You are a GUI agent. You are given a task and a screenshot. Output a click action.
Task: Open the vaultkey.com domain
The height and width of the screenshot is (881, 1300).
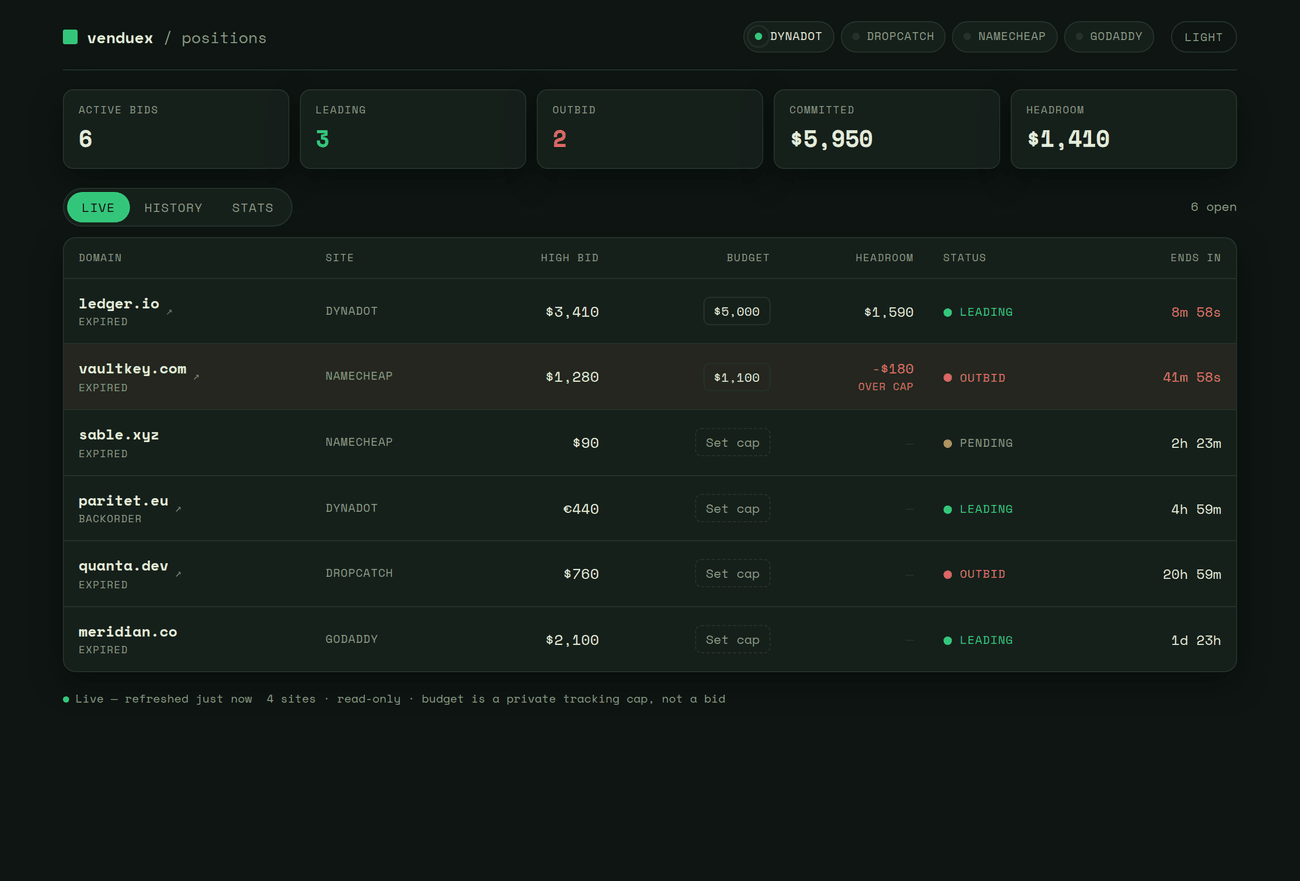click(x=133, y=368)
